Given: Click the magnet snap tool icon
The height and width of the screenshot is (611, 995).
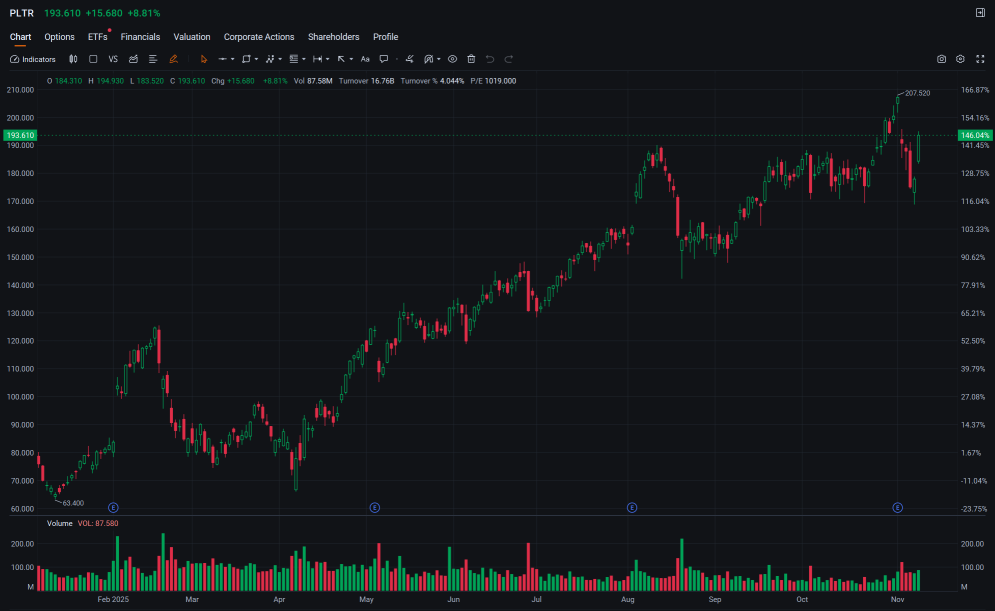Looking at the screenshot, I should (x=429, y=59).
